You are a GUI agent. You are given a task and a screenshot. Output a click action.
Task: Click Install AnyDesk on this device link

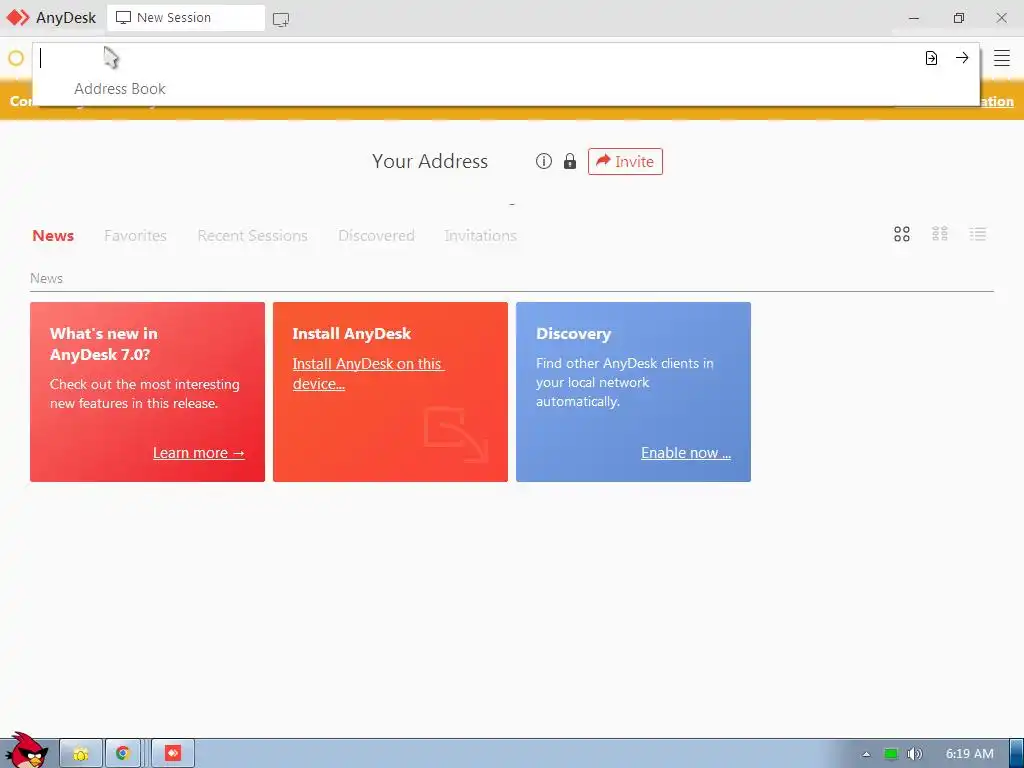(x=368, y=374)
